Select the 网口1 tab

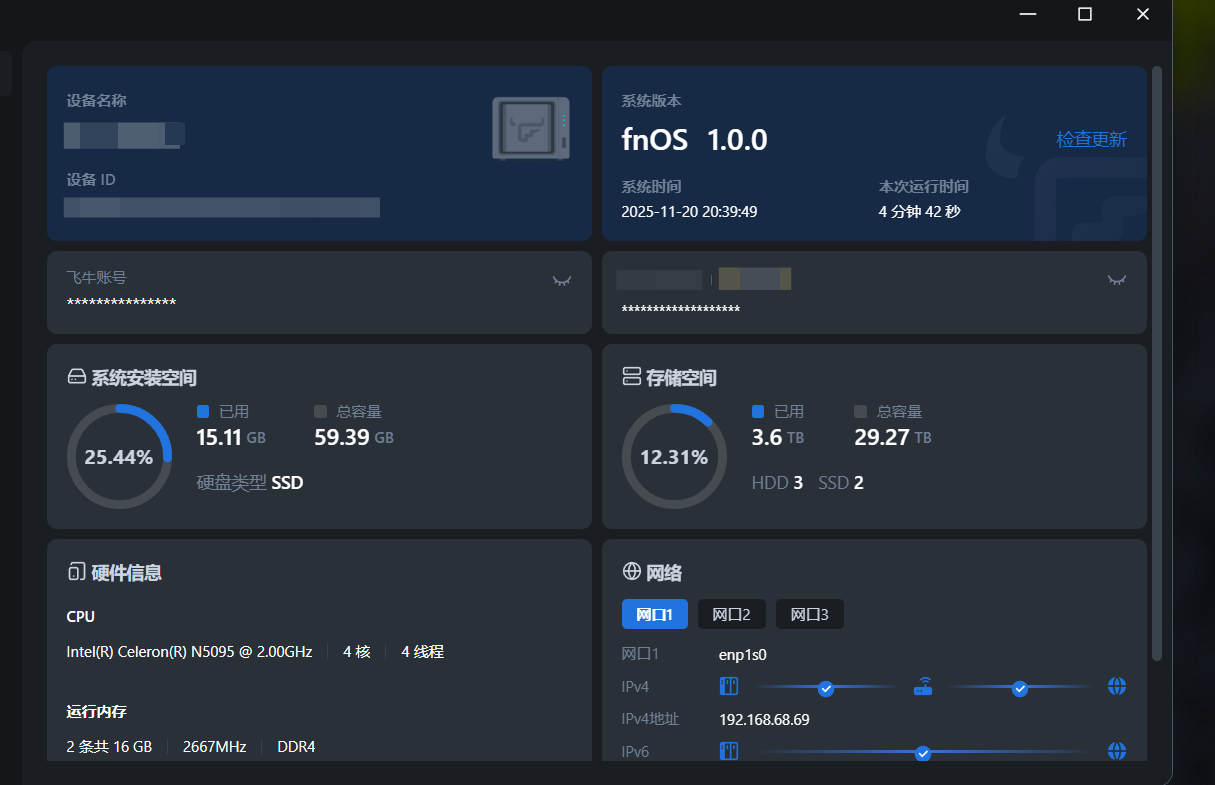[654, 614]
